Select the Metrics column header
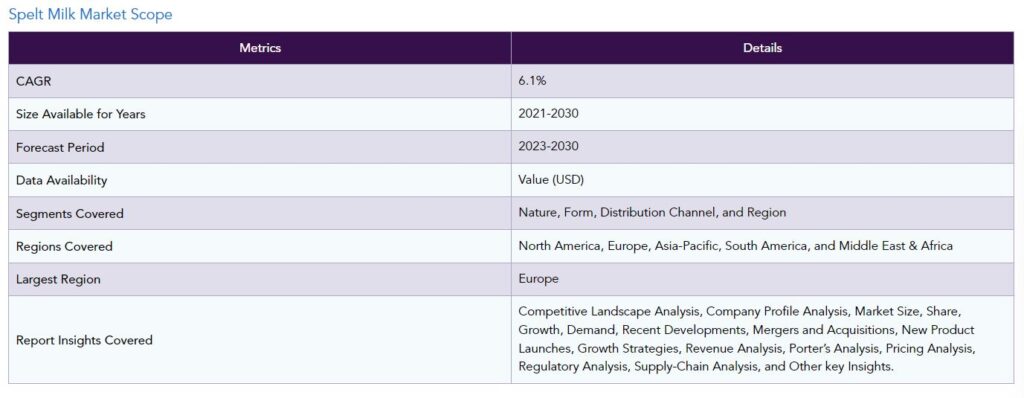The image size is (1024, 398). 260,48
